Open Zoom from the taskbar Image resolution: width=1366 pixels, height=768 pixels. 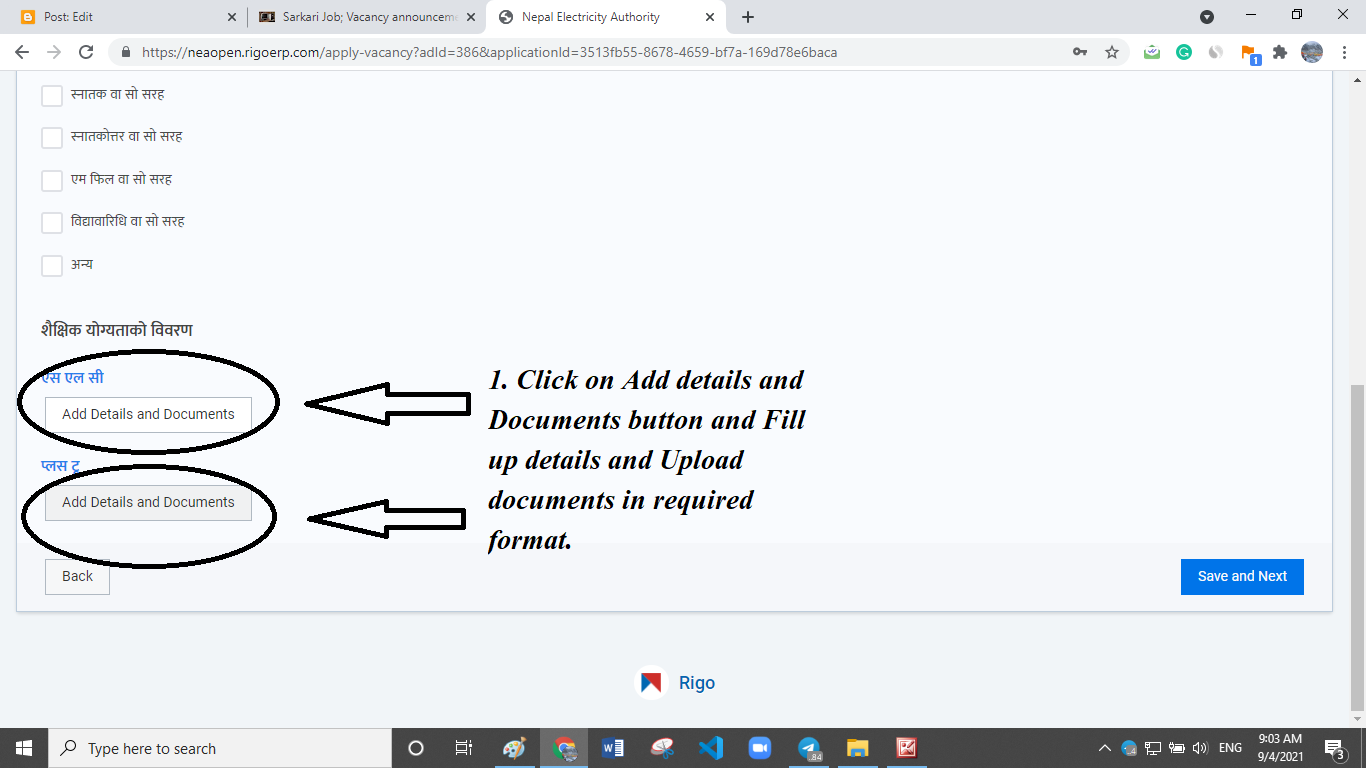(x=760, y=748)
